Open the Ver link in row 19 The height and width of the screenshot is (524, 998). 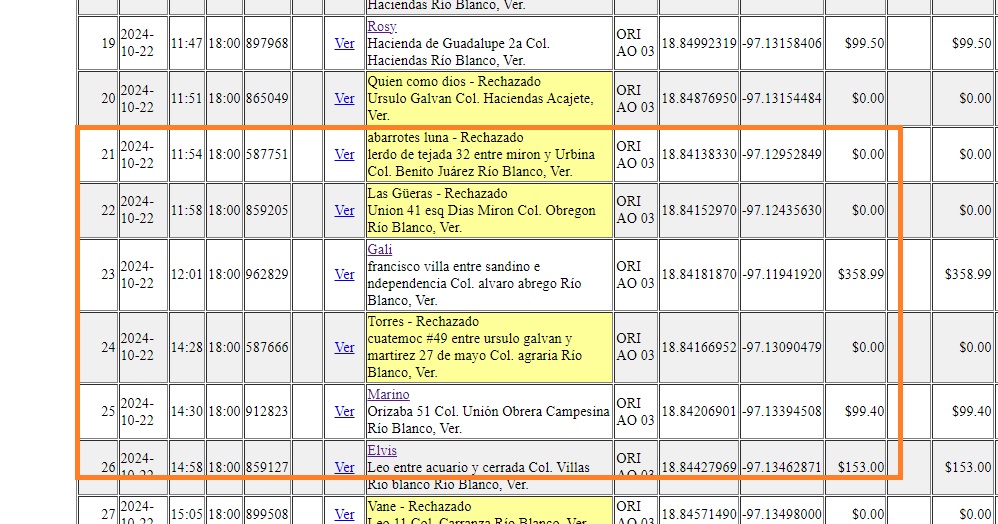344,43
